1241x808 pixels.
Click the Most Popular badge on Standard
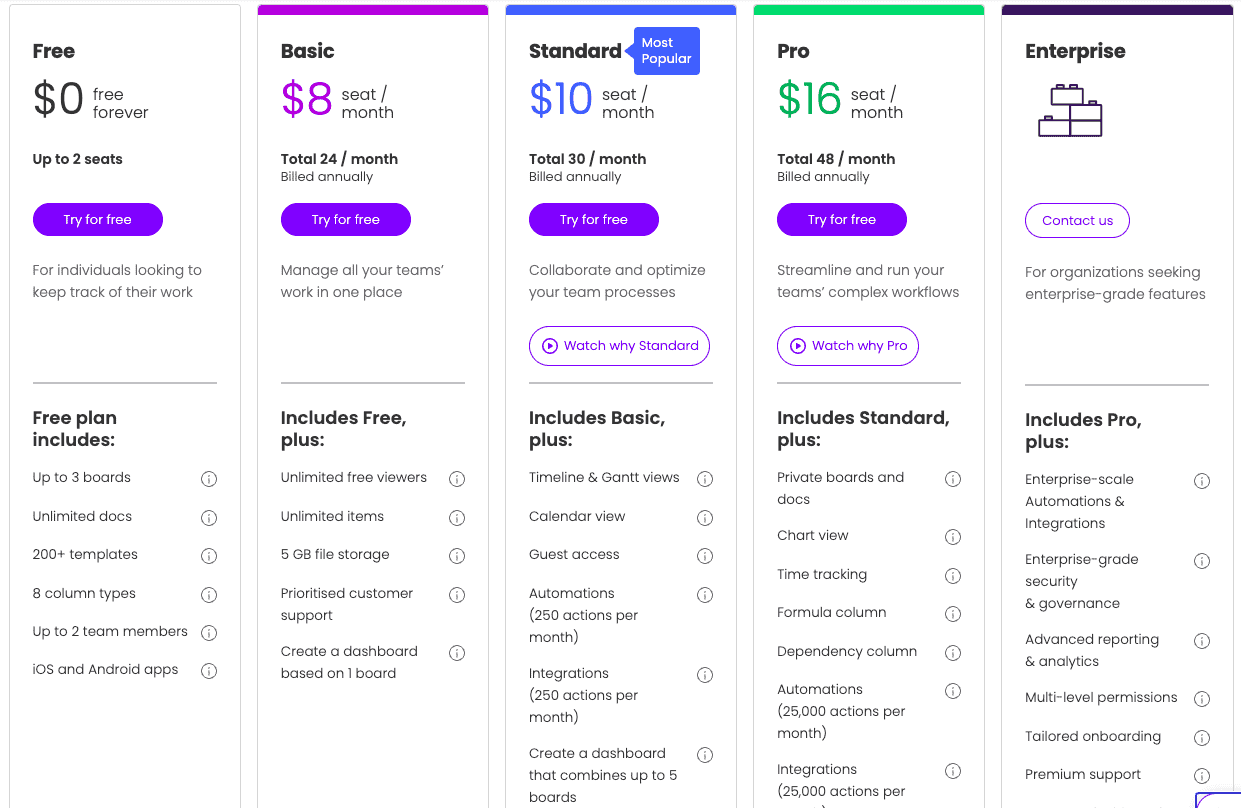pos(666,50)
